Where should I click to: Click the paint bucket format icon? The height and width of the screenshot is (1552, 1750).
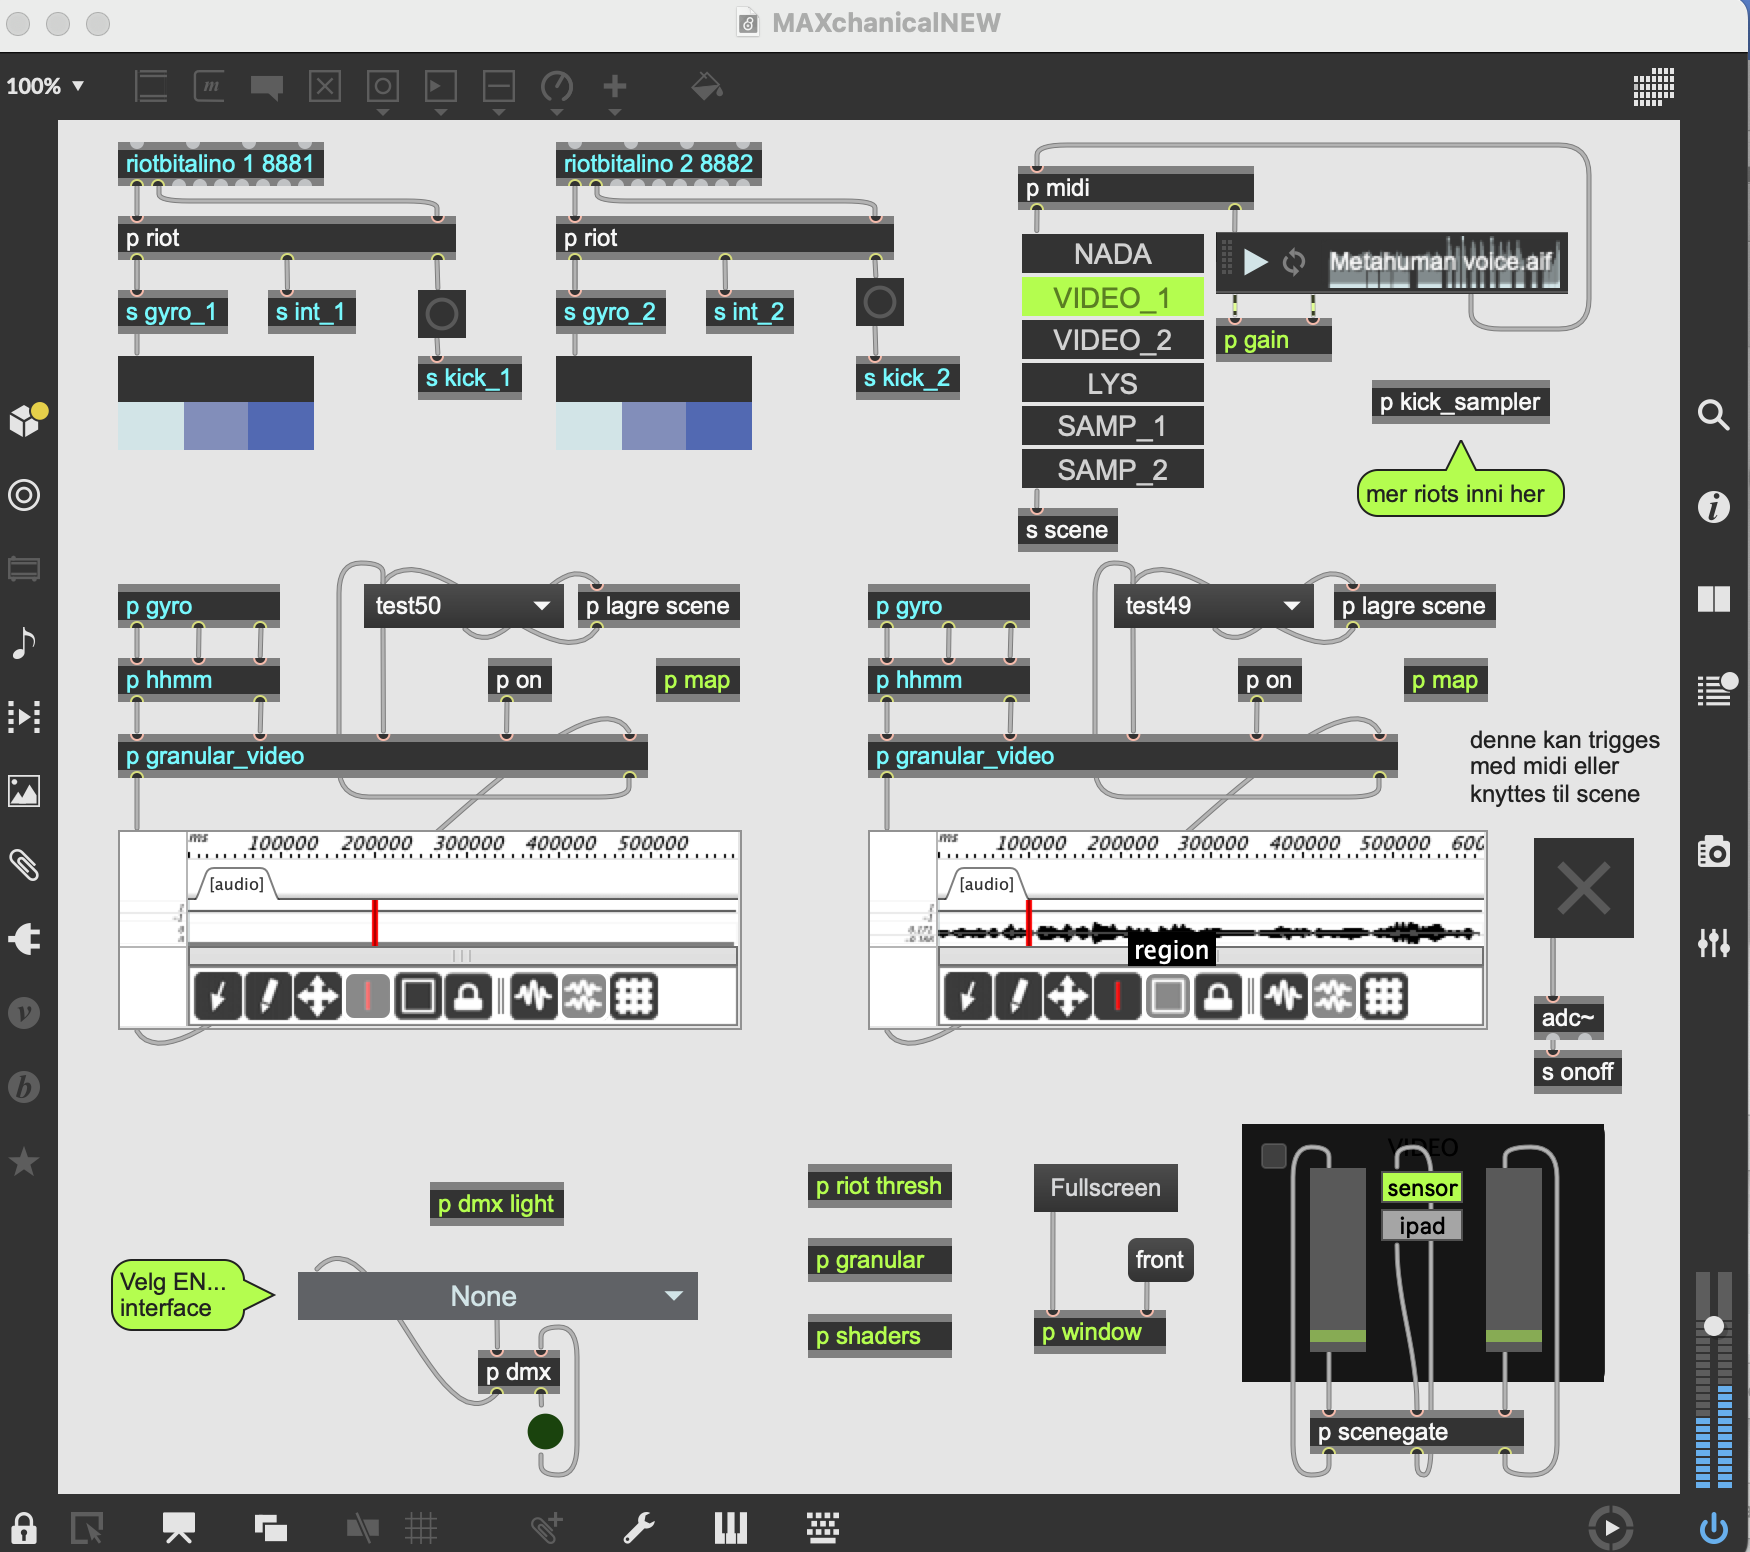pyautogui.click(x=707, y=87)
